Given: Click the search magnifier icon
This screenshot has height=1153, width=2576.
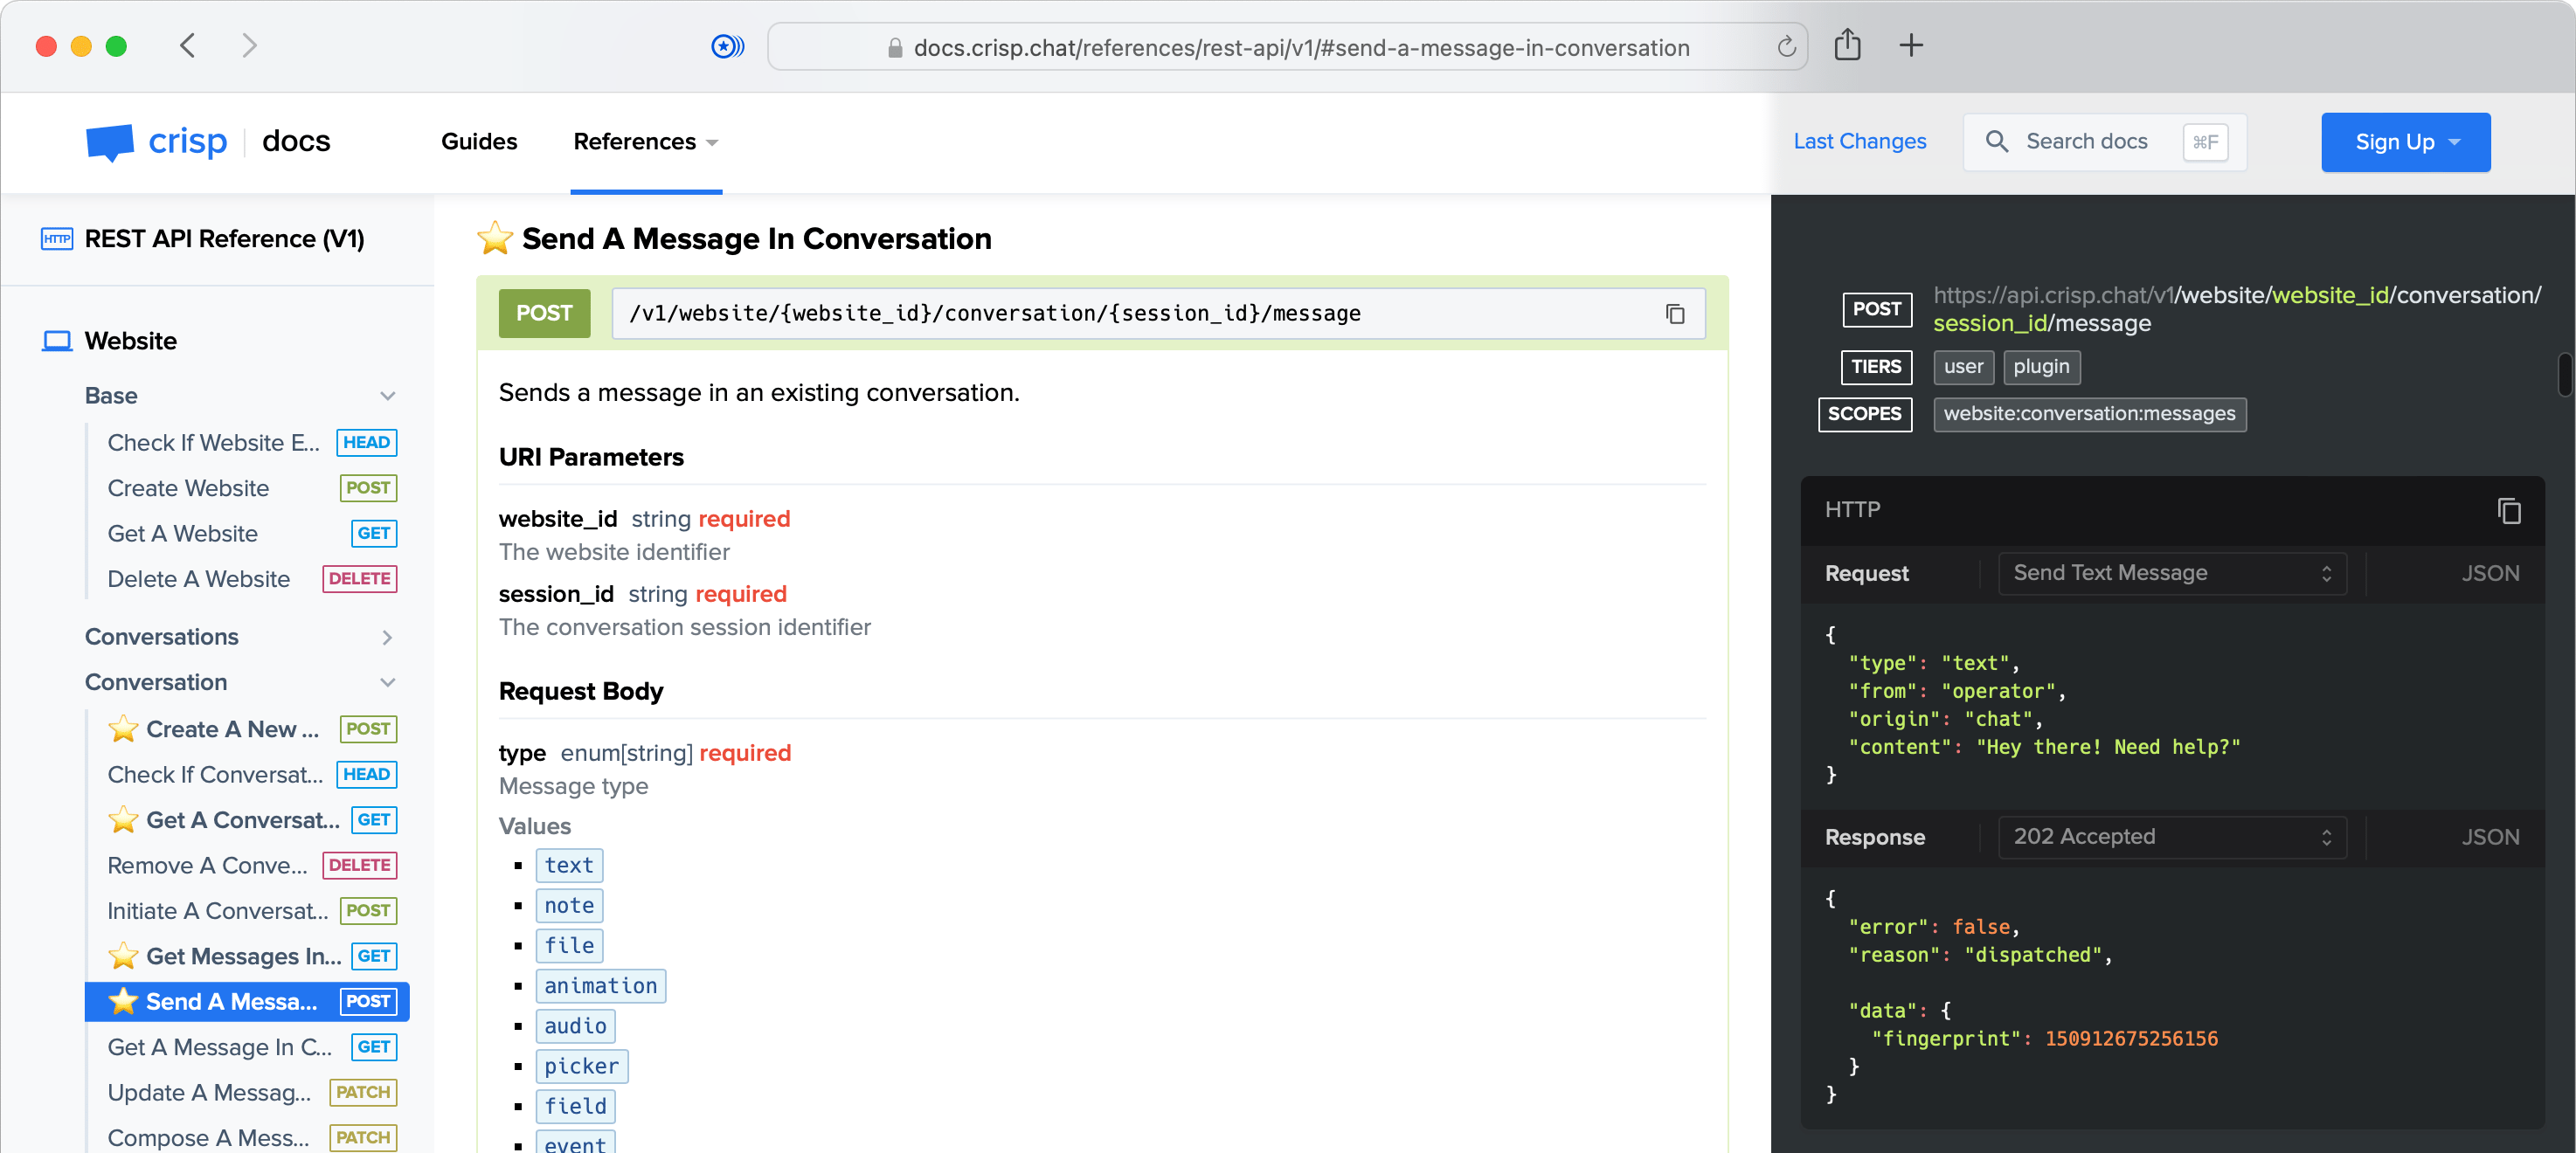Looking at the screenshot, I should pos(1996,142).
